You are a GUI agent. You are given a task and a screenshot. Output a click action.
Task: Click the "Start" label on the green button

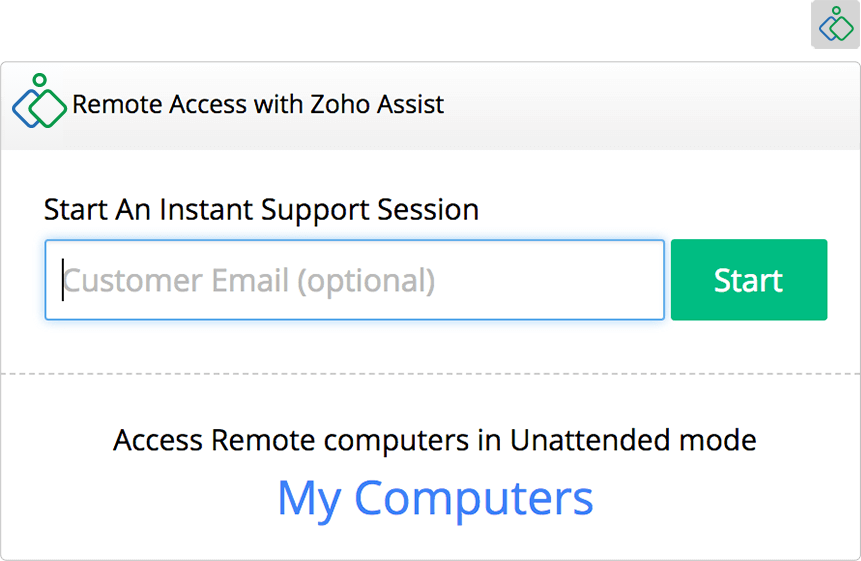748,281
